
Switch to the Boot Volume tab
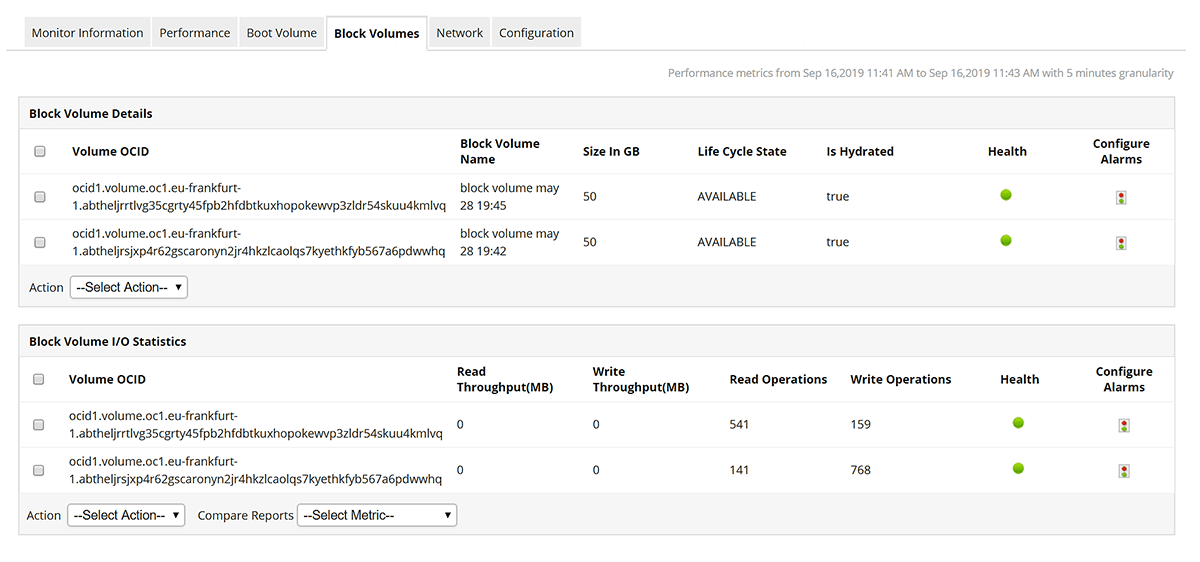coord(282,33)
